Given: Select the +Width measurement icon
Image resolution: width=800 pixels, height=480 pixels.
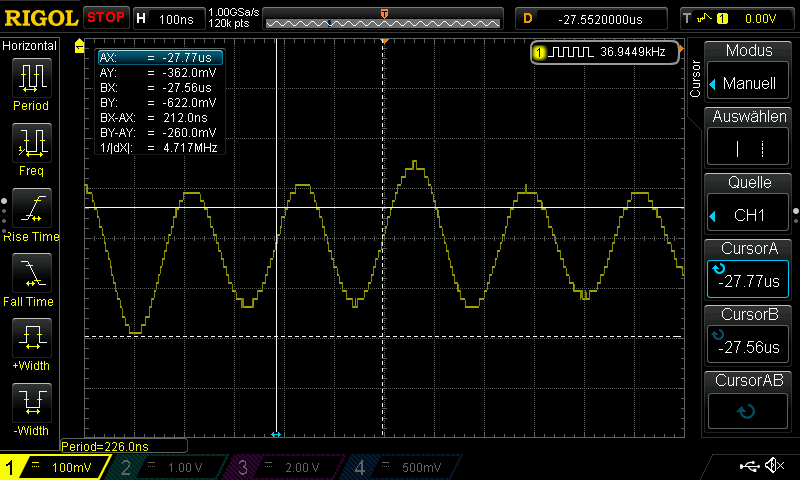Looking at the screenshot, I should pos(32,337).
